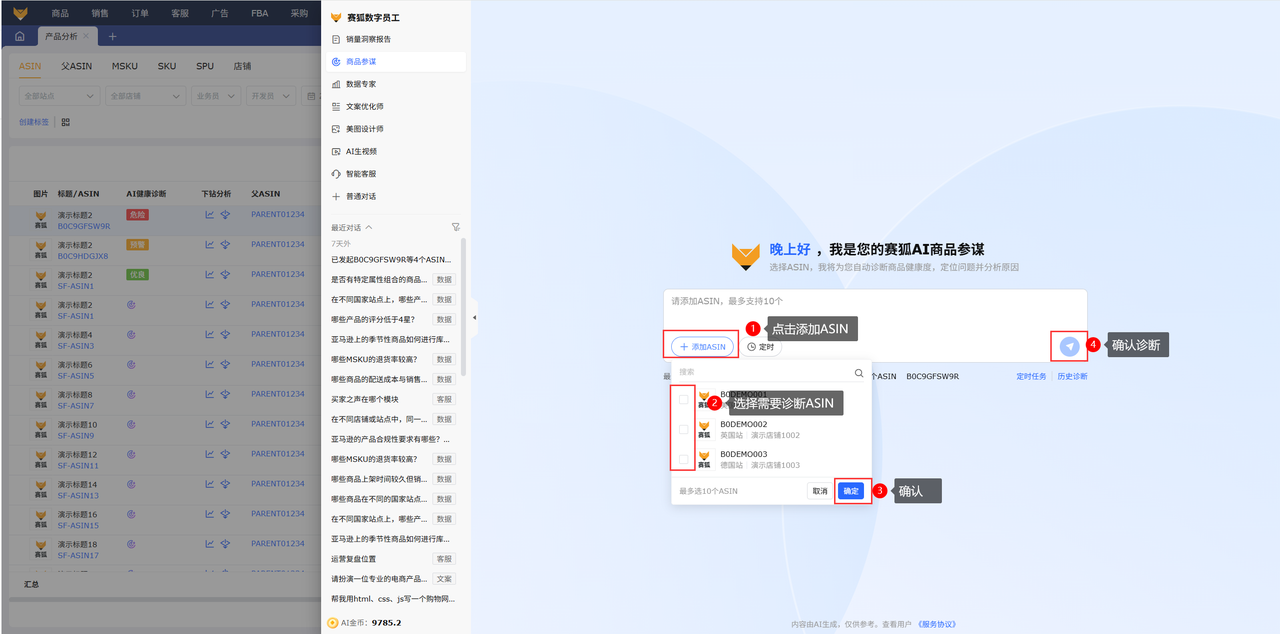Click the AI金币 coin icon

coord(333,622)
